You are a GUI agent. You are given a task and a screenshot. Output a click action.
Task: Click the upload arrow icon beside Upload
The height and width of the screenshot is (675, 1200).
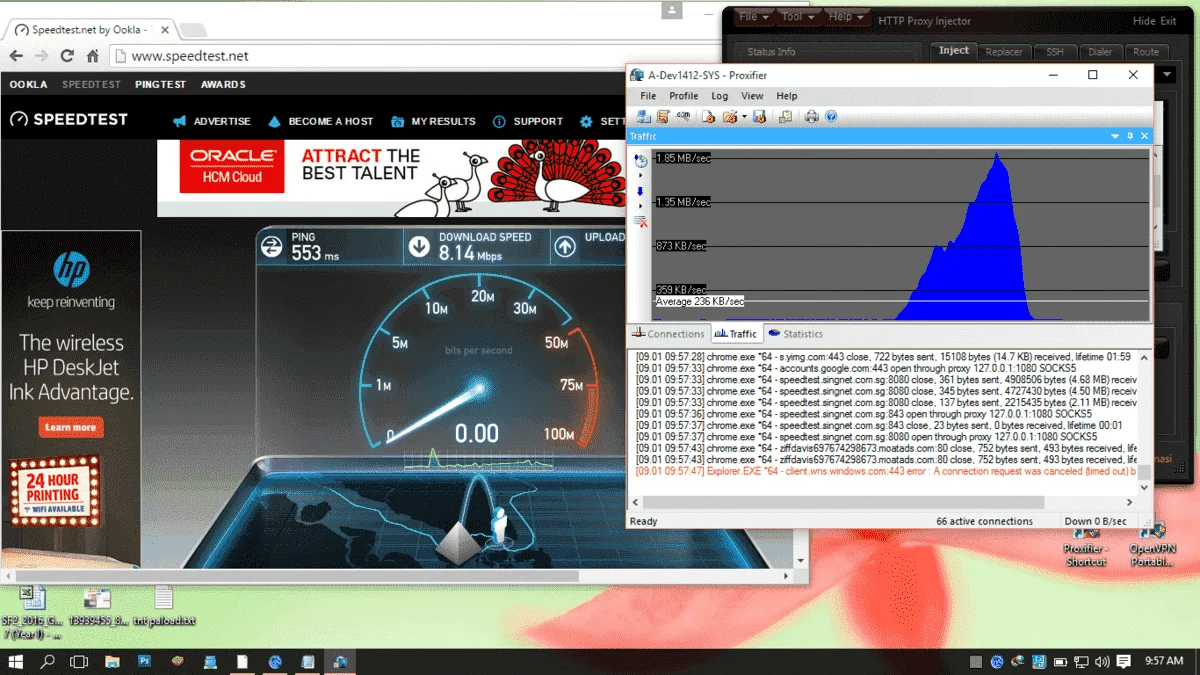[x=566, y=246]
